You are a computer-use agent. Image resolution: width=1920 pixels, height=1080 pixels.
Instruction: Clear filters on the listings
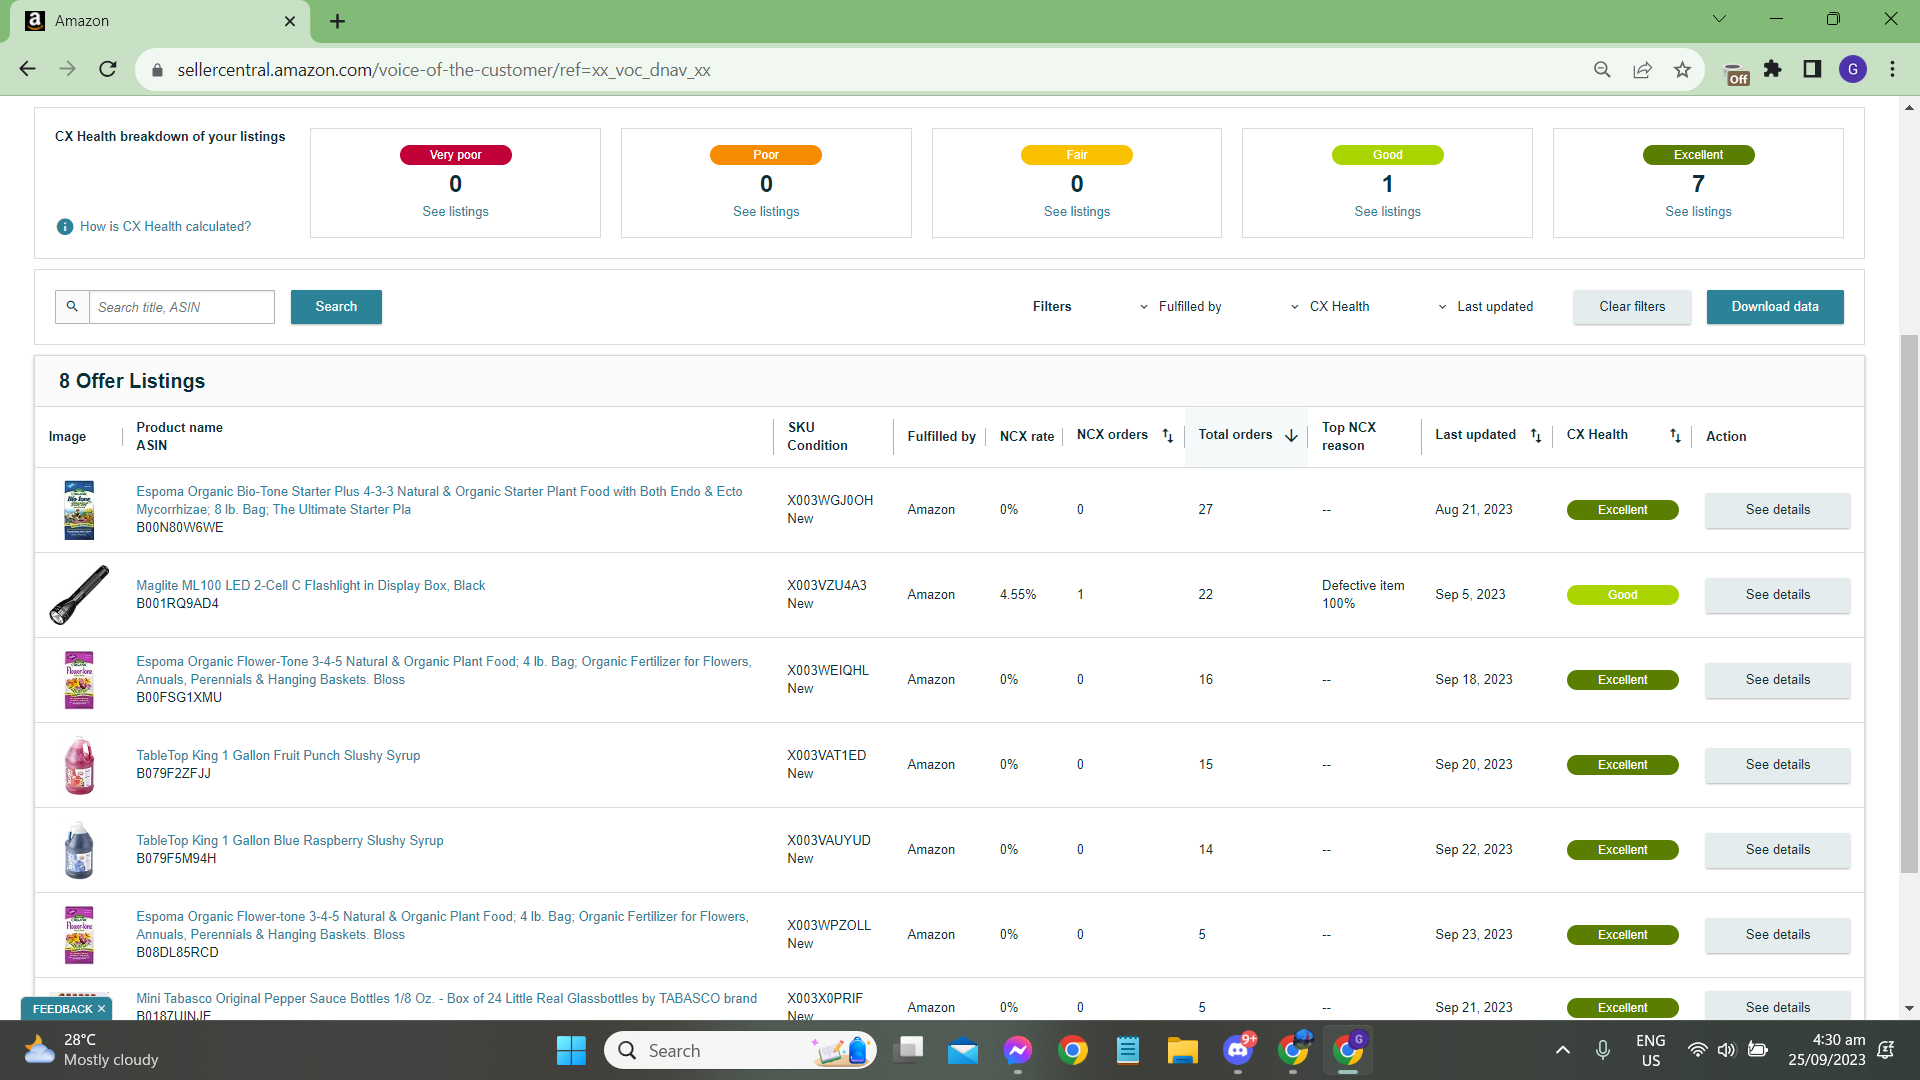coord(1632,307)
